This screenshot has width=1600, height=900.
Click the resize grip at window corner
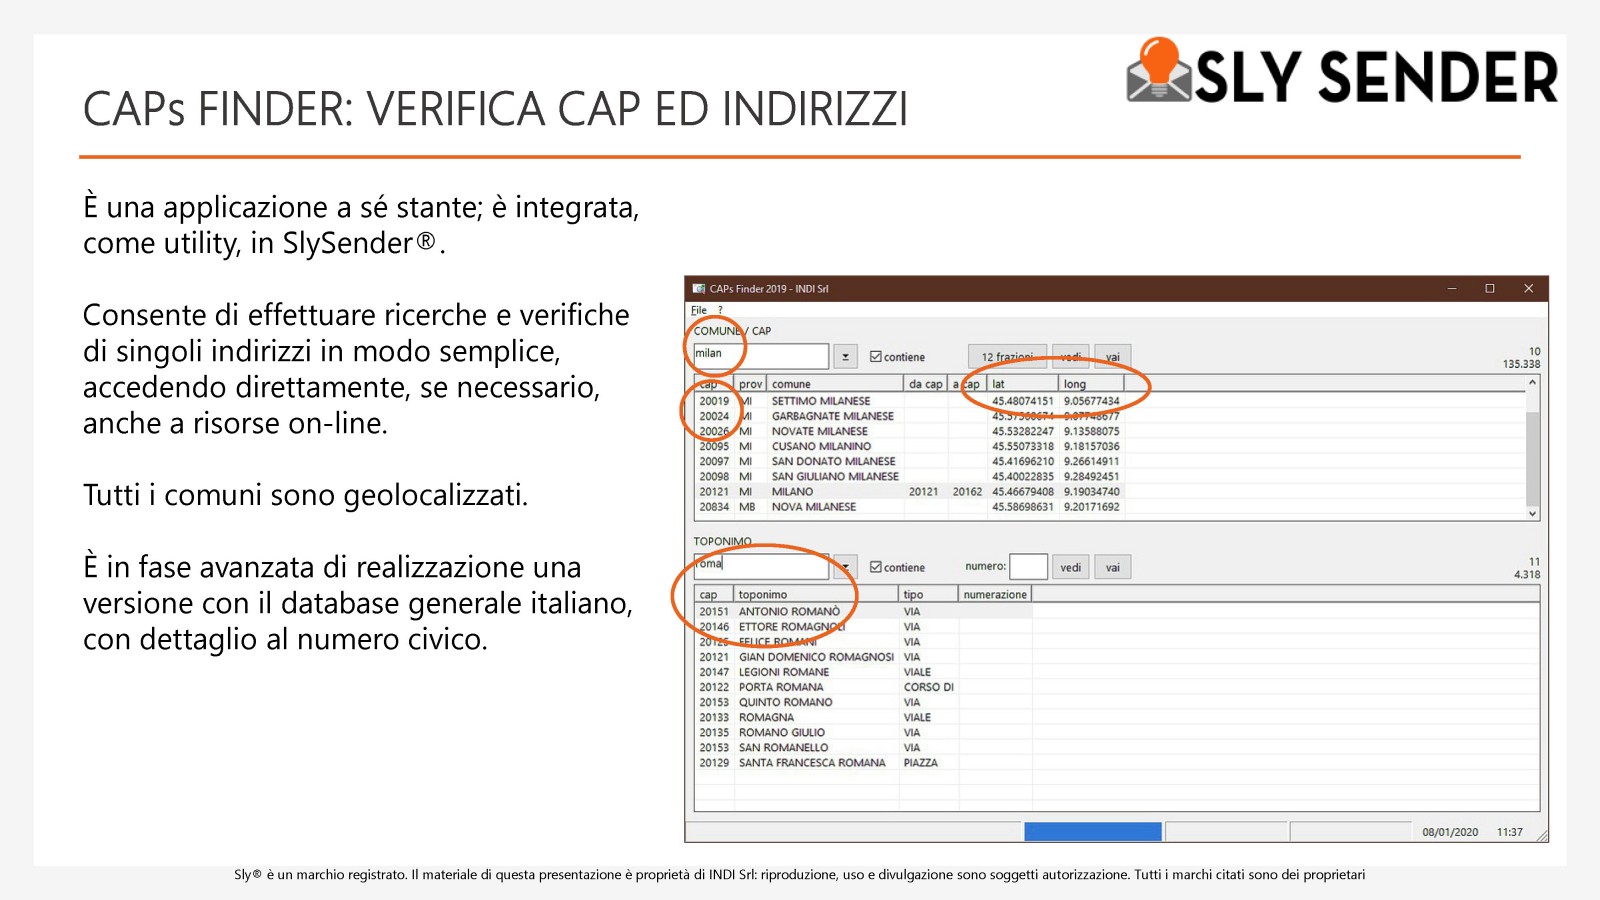1541,835
